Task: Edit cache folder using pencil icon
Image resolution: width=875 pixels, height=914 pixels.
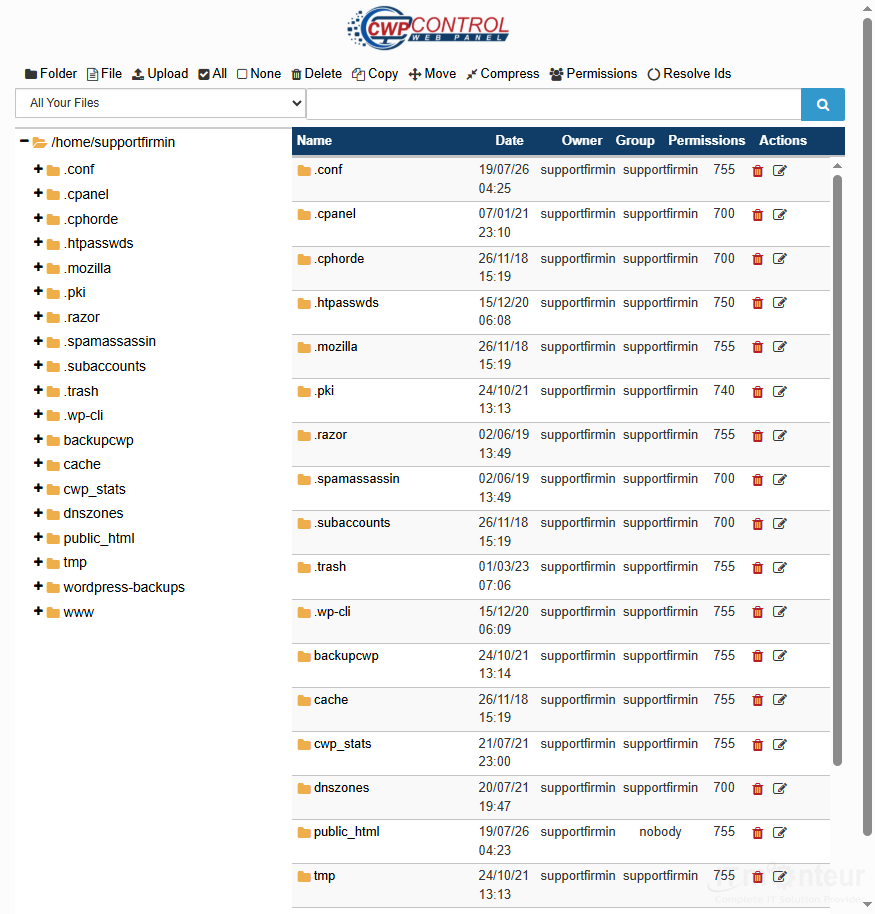Action: [779, 700]
